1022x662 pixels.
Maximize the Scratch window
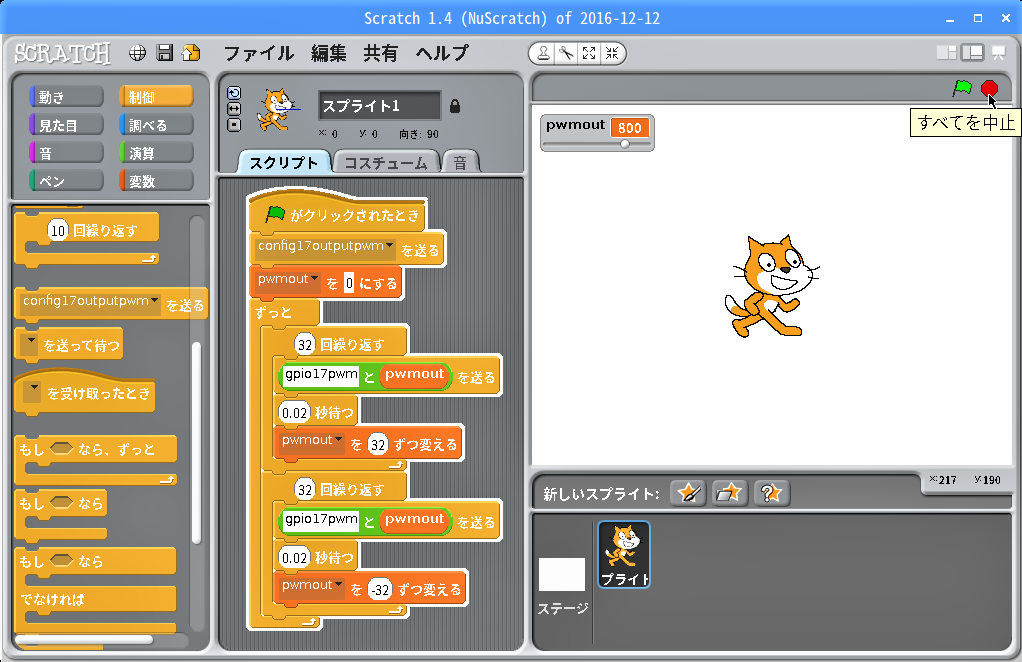click(978, 18)
